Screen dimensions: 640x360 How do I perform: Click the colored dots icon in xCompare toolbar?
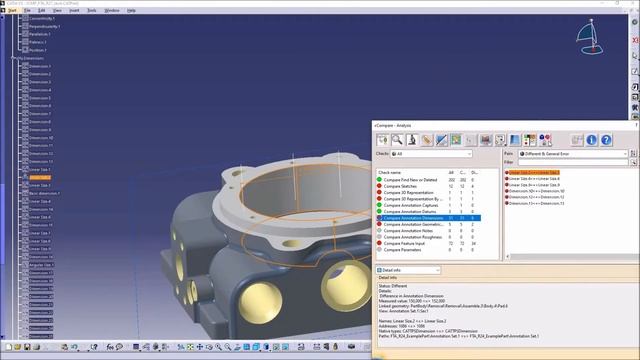(545, 140)
